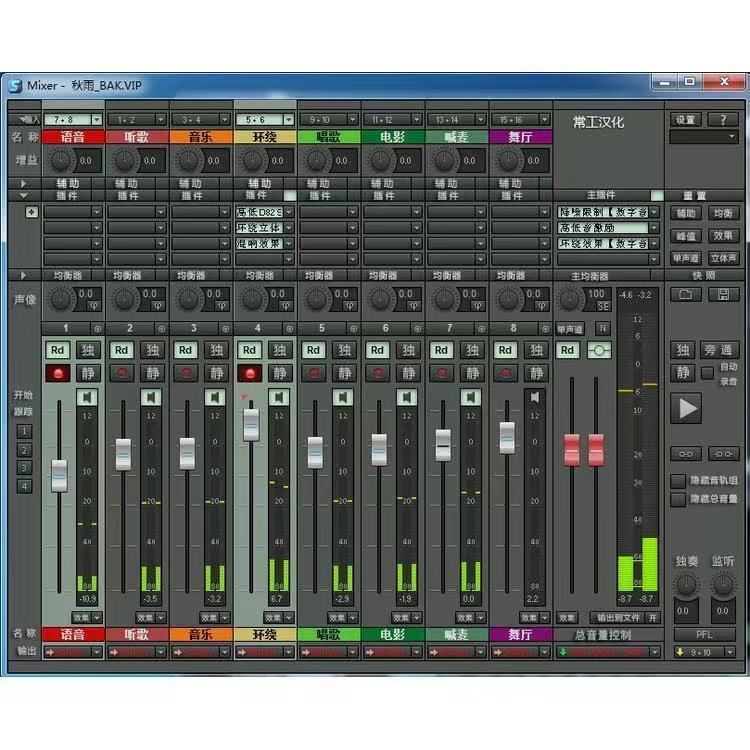Click the master 单声道 button
Image resolution: width=750 pixels, height=750 pixels.
(x=570, y=329)
